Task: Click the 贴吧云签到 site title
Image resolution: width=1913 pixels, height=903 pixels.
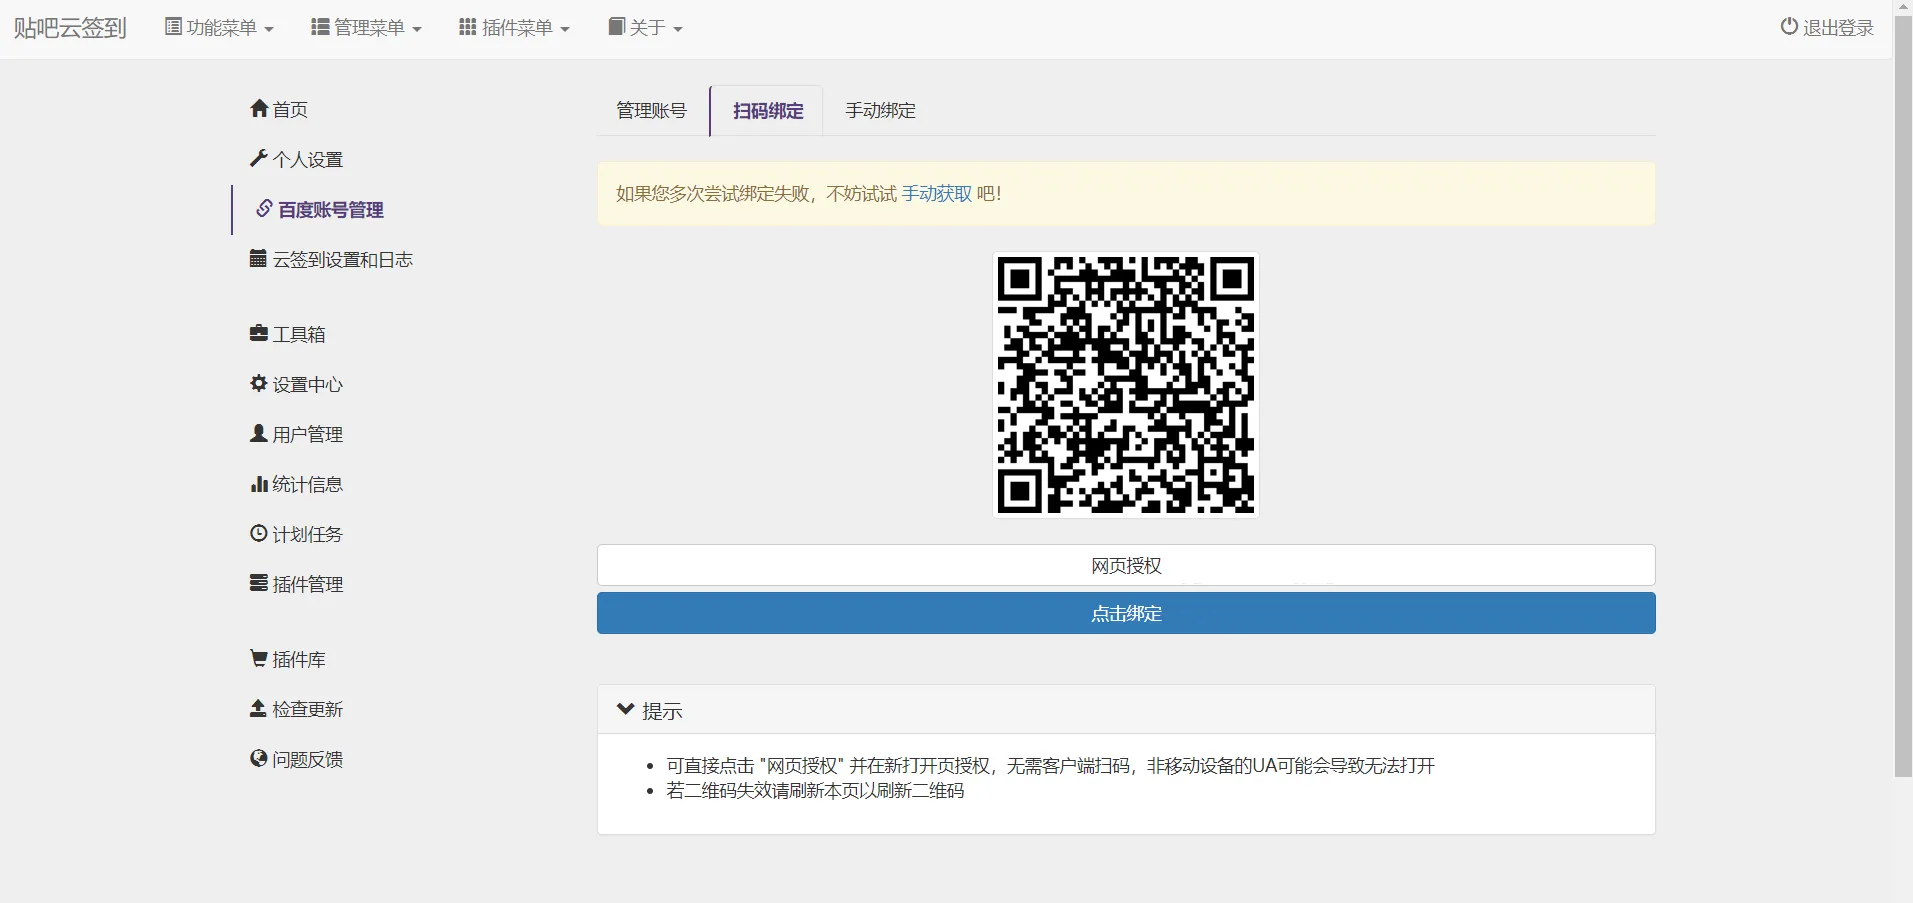Action: tap(70, 27)
